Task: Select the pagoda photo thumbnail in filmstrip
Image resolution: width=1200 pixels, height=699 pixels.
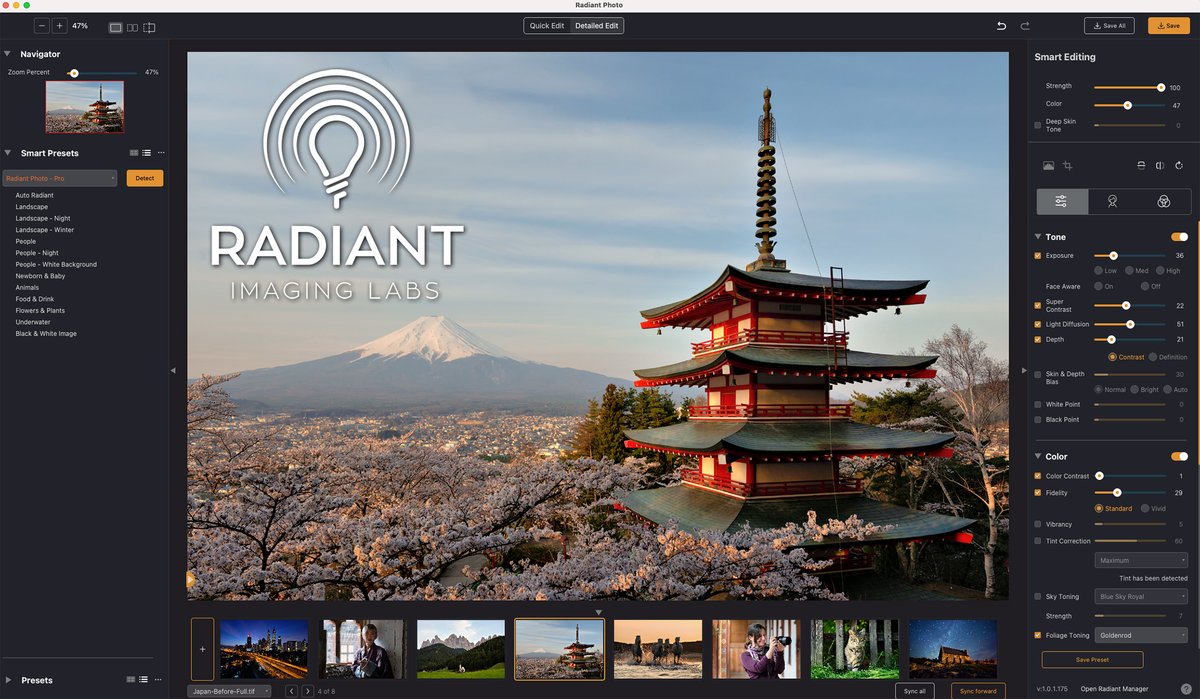Action: tap(559, 648)
